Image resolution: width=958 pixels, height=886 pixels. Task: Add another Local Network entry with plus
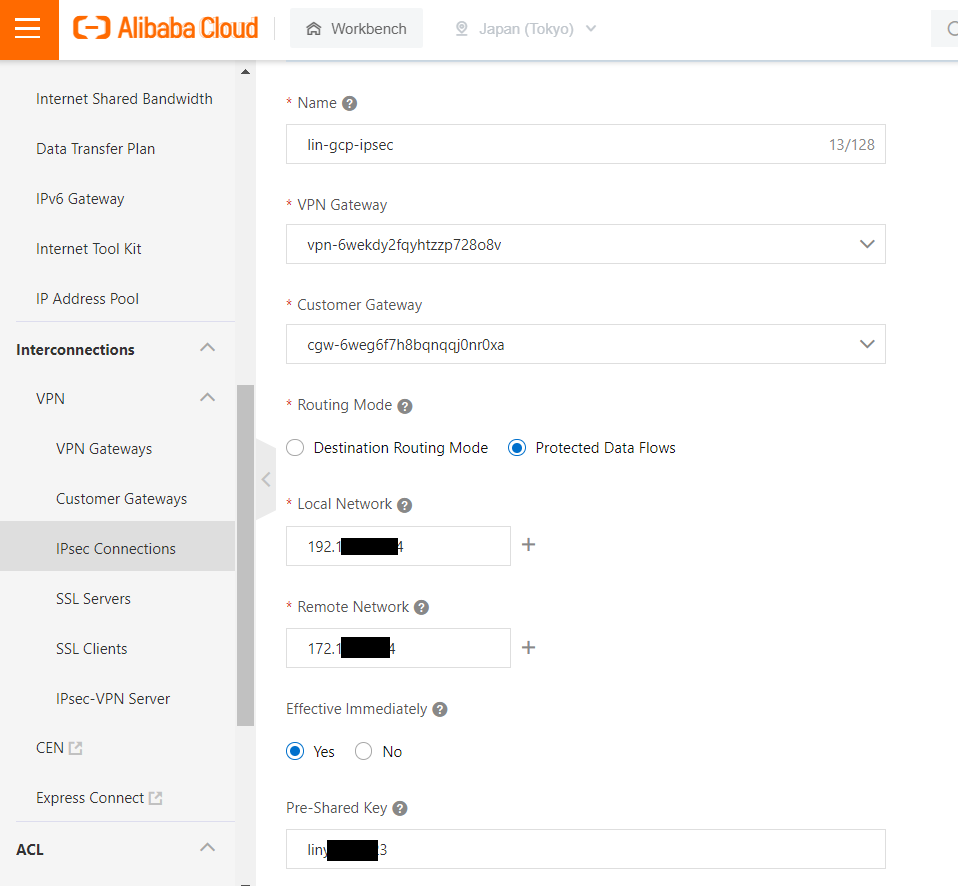529,545
